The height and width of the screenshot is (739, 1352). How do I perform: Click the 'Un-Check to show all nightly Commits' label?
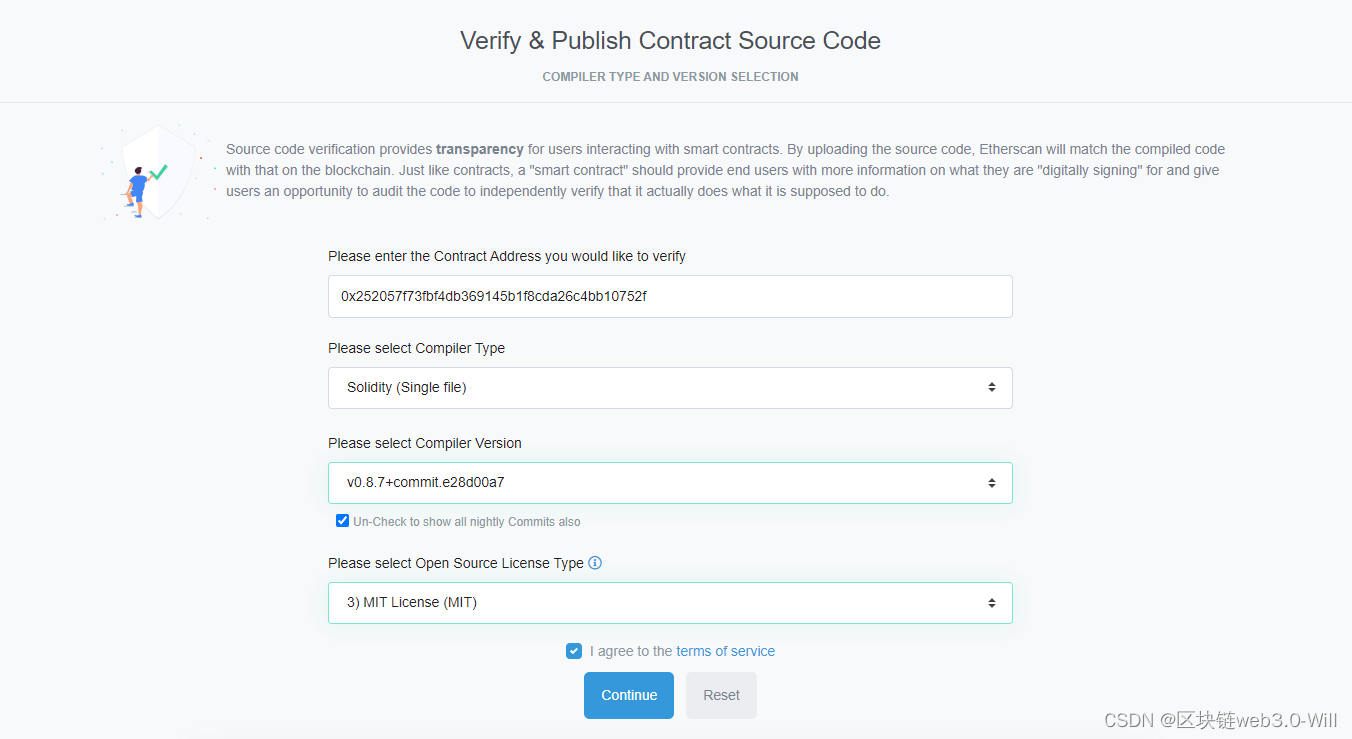click(x=467, y=522)
